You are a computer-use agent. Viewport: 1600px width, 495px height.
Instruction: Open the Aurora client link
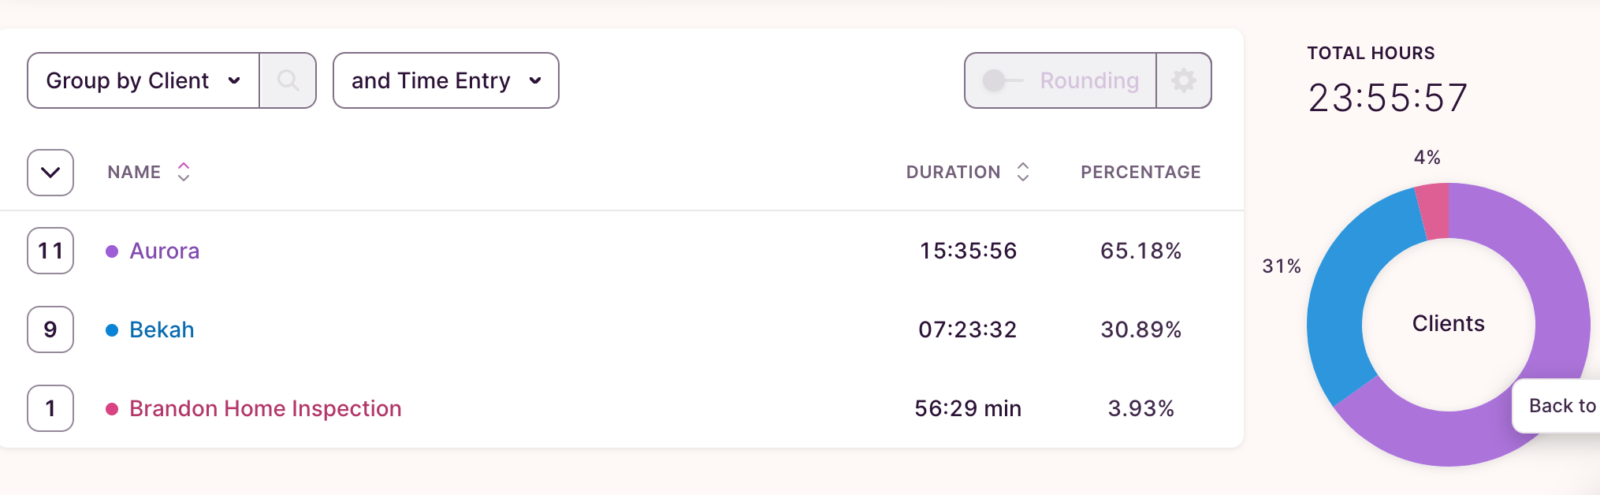(164, 251)
